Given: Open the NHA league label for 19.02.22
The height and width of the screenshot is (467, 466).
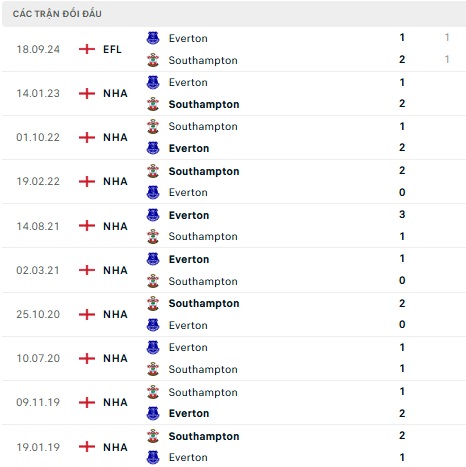Looking at the screenshot, I should point(115,181).
